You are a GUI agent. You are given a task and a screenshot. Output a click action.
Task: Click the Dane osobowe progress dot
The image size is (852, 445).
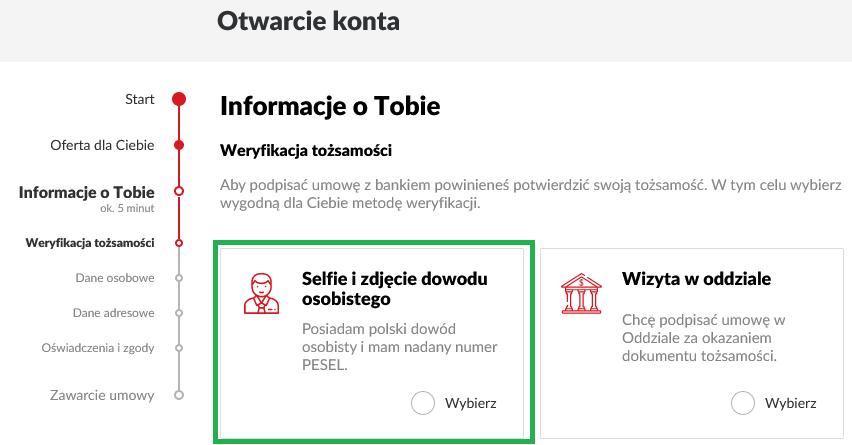tap(179, 277)
